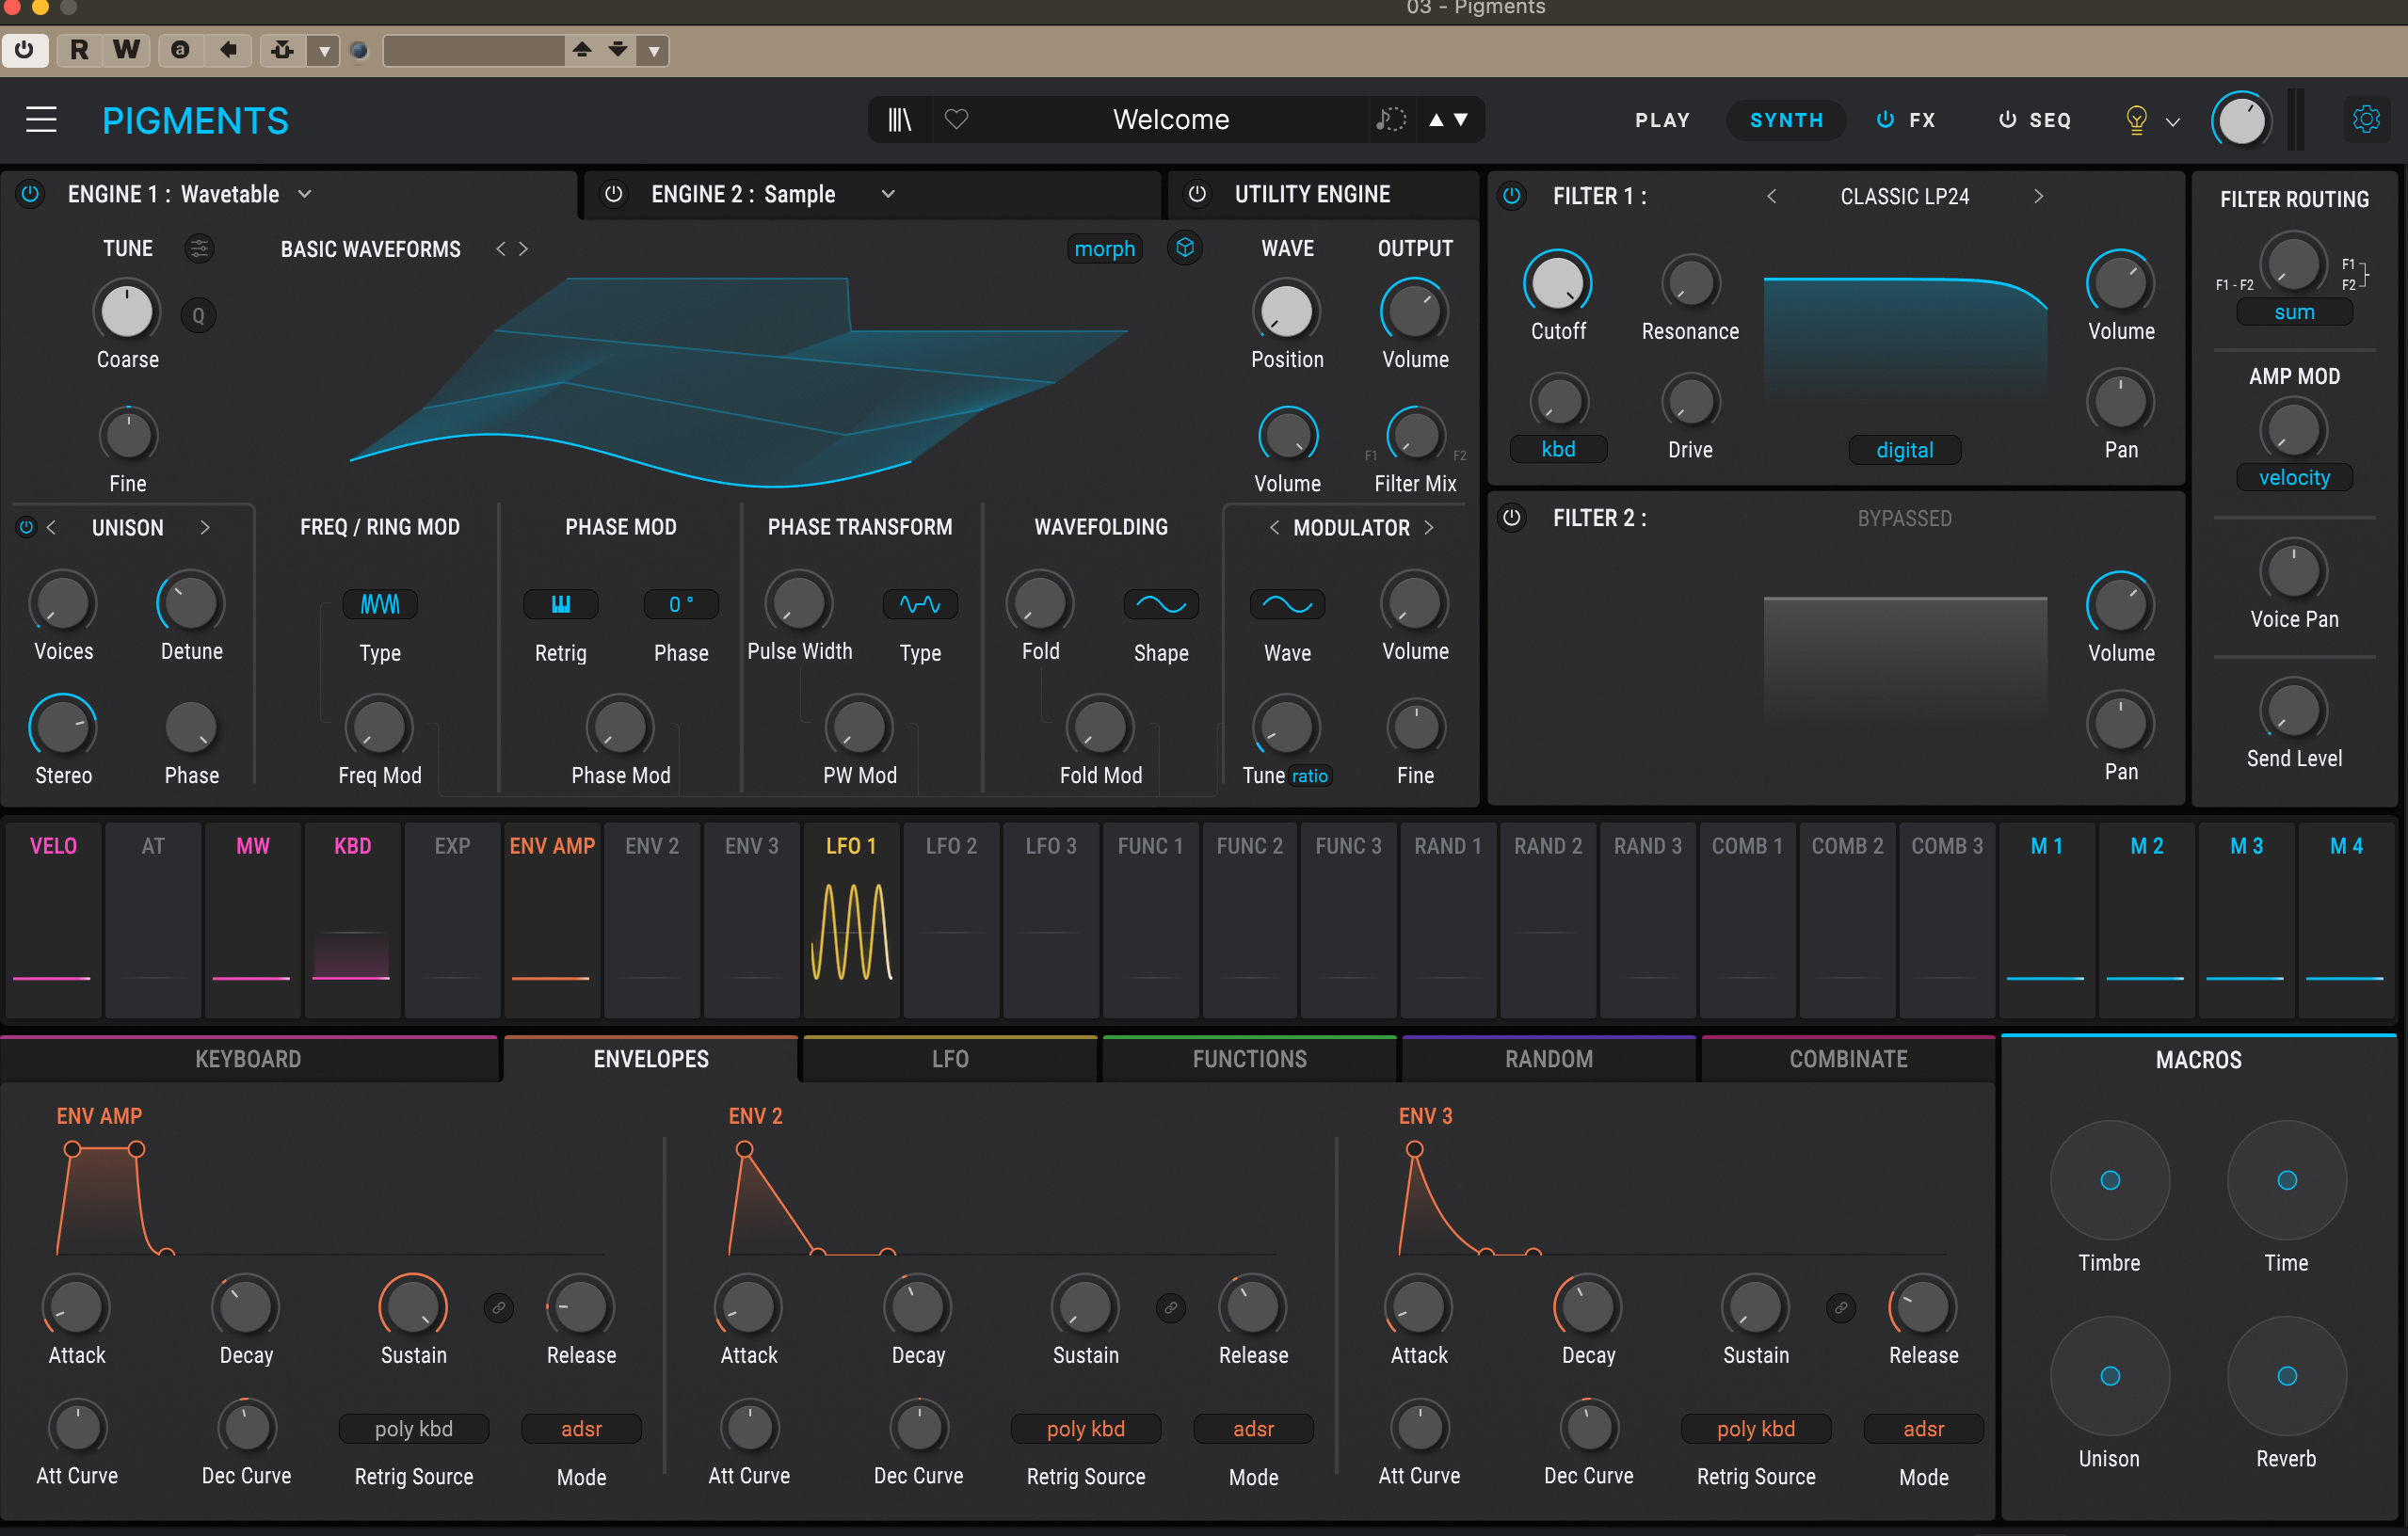Click the Q quantize button under Tune
Image resolution: width=2408 pixels, height=1536 pixels.
[x=198, y=316]
